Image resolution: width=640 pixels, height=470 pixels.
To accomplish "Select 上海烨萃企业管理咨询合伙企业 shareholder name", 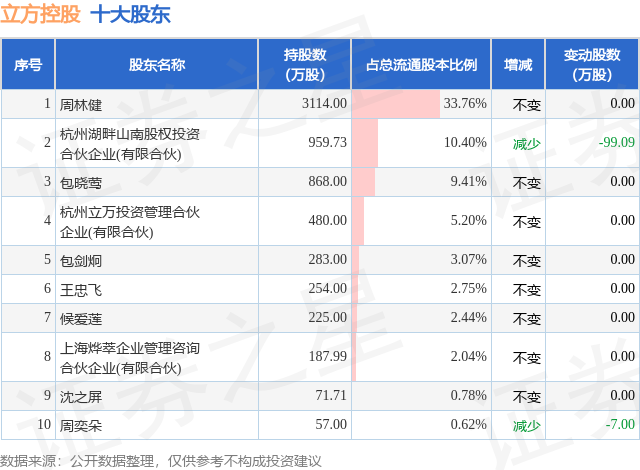I will (130, 357).
